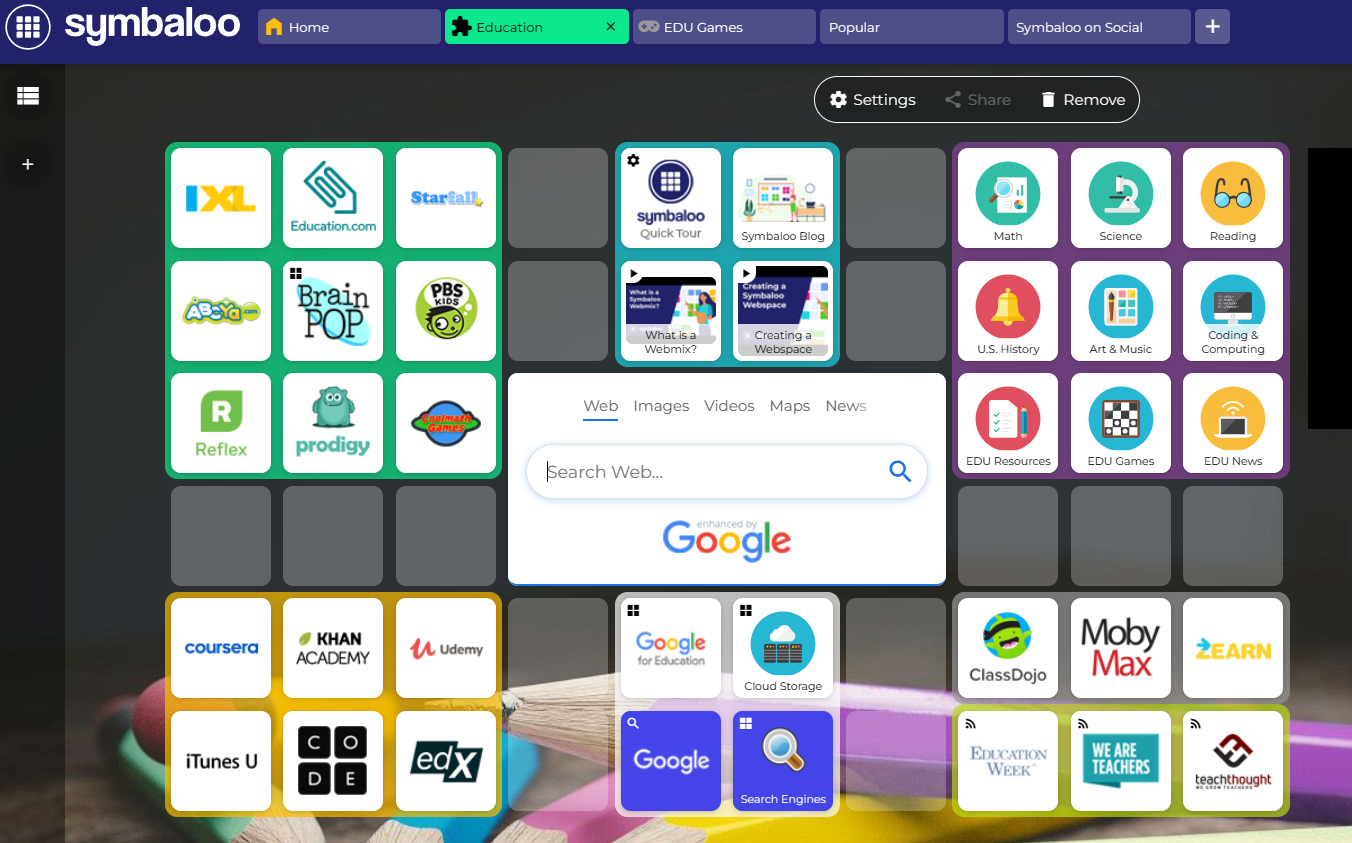The height and width of the screenshot is (843, 1352).
Task: Open the ABCya tile
Action: click(x=221, y=311)
